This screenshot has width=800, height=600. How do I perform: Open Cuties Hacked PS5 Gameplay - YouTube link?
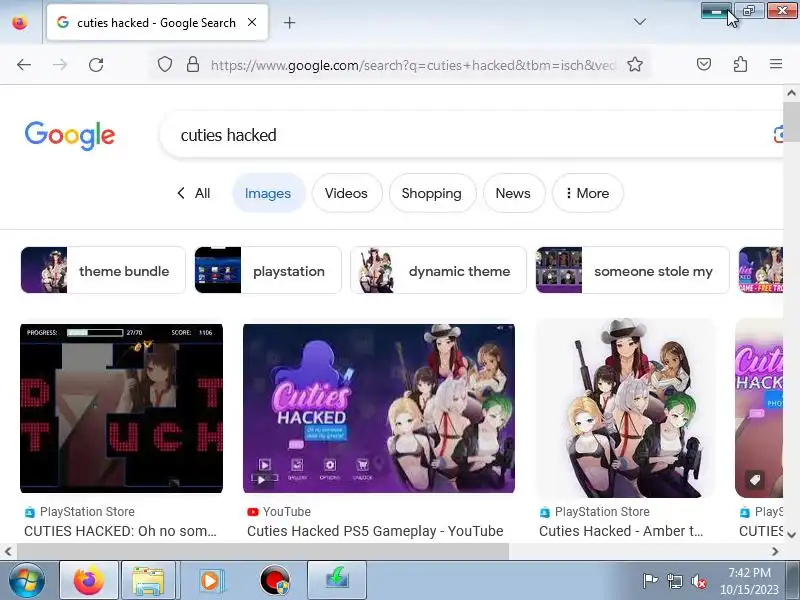(375, 531)
